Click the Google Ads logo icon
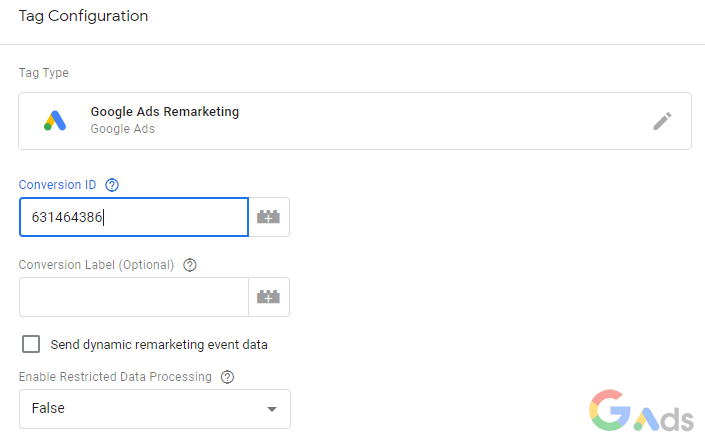The height and width of the screenshot is (439, 705). pyautogui.click(x=54, y=121)
